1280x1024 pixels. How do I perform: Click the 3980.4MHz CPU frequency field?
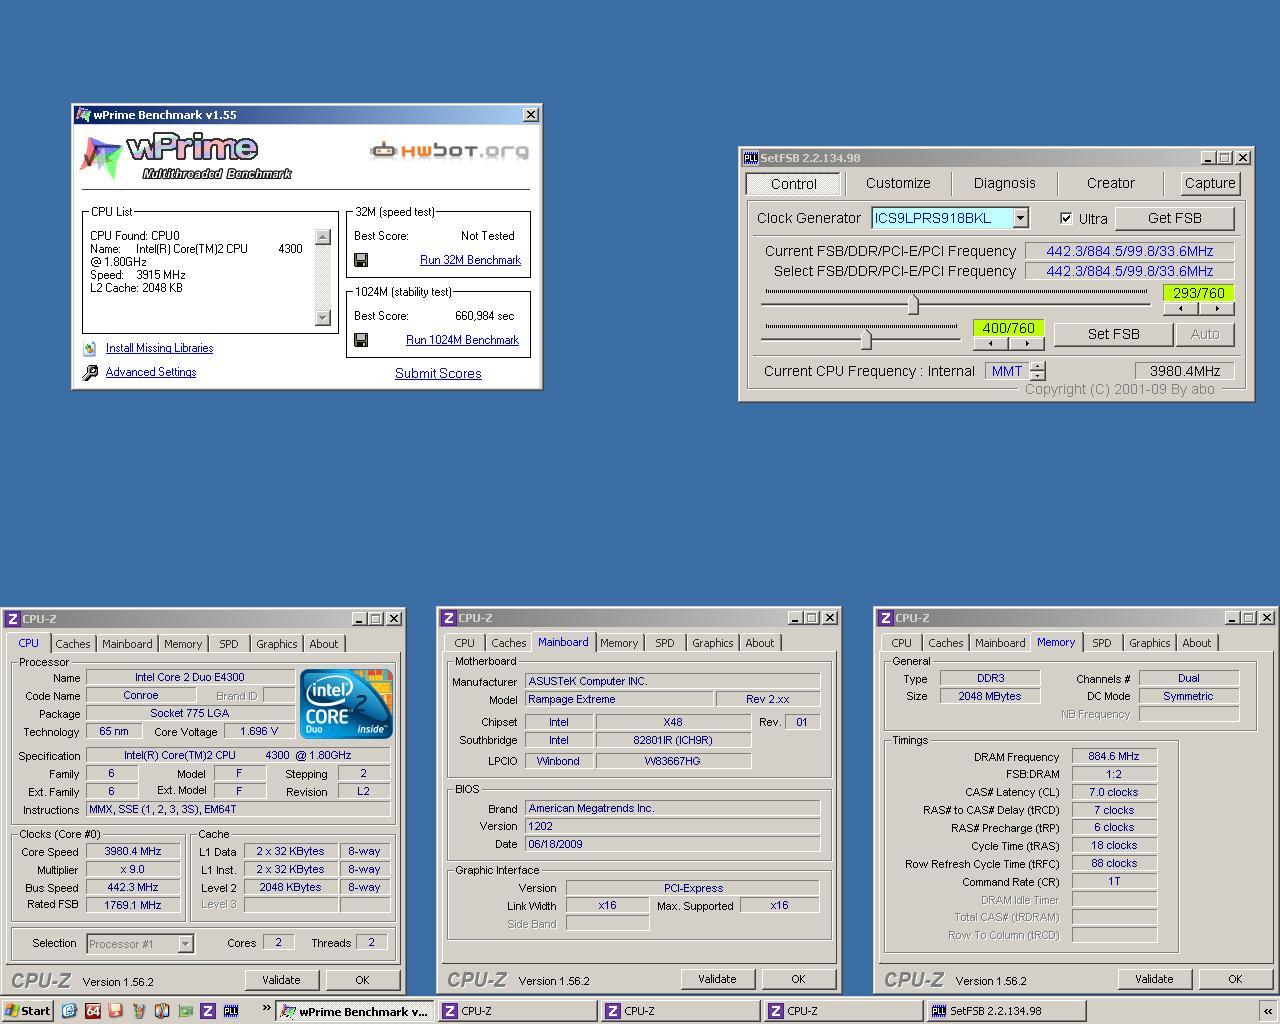point(1184,371)
